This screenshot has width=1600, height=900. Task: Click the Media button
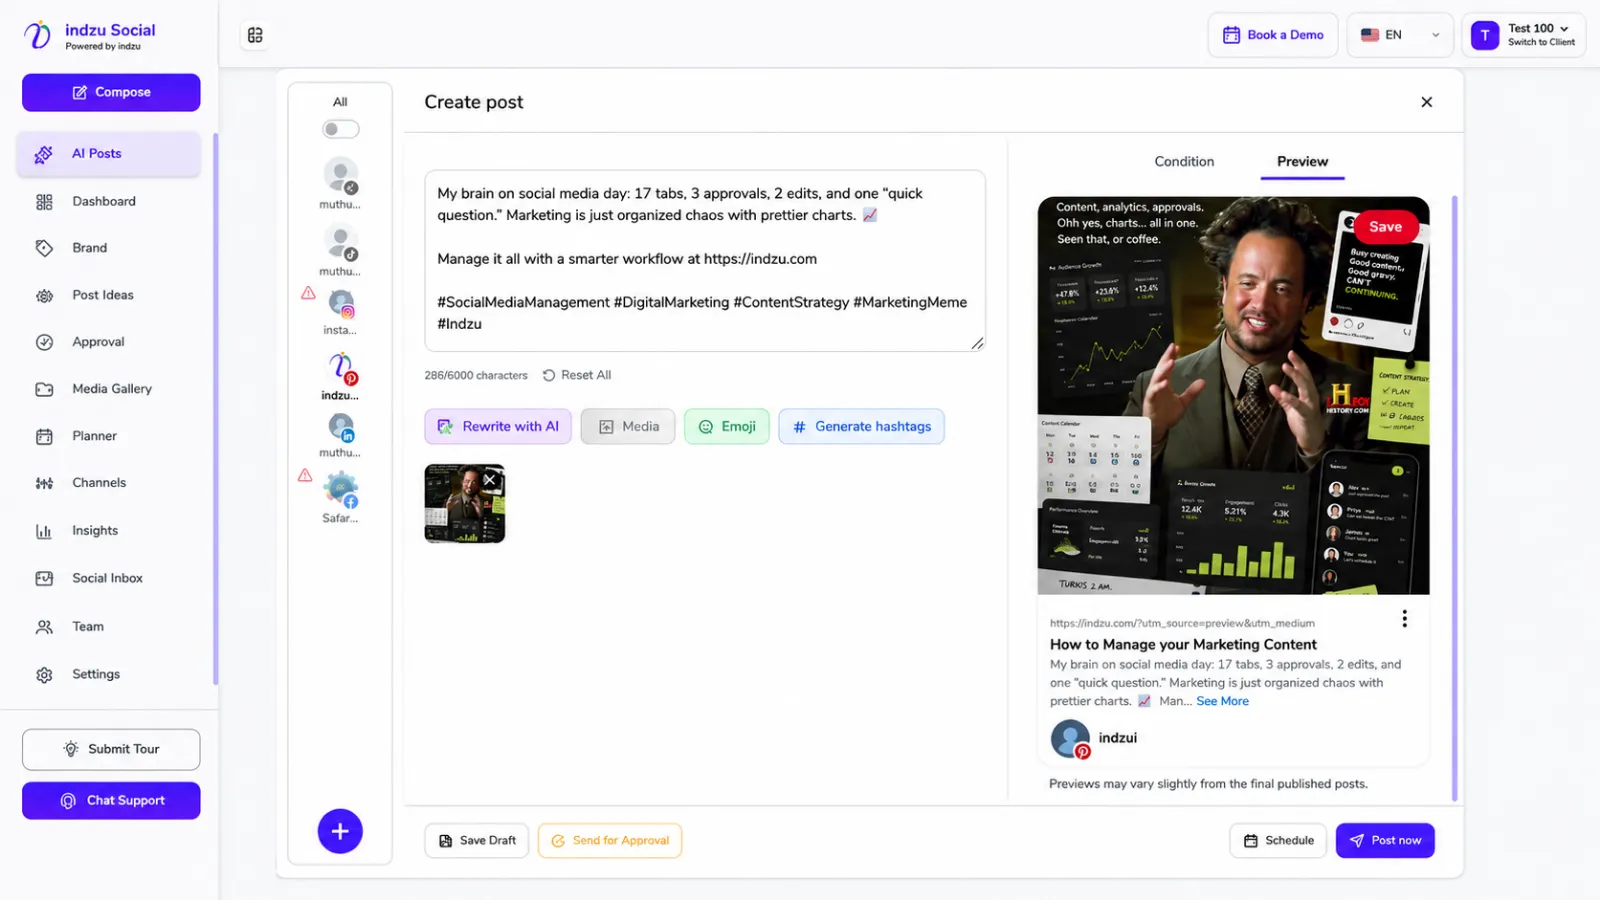coord(628,427)
